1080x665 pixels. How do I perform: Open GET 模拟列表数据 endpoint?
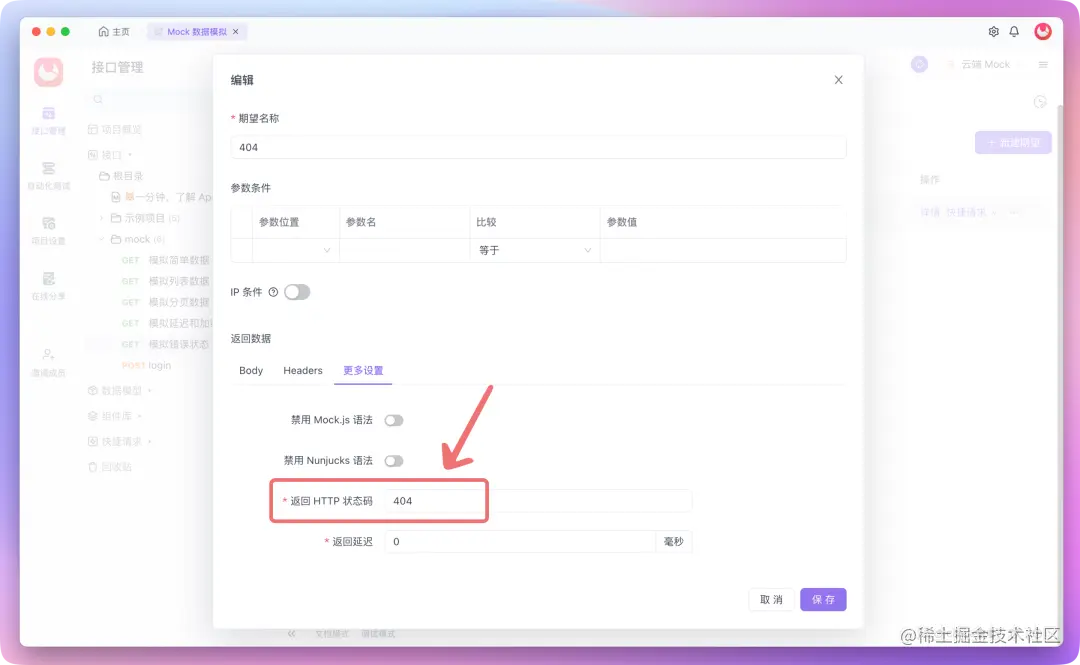pyautogui.click(x=165, y=281)
